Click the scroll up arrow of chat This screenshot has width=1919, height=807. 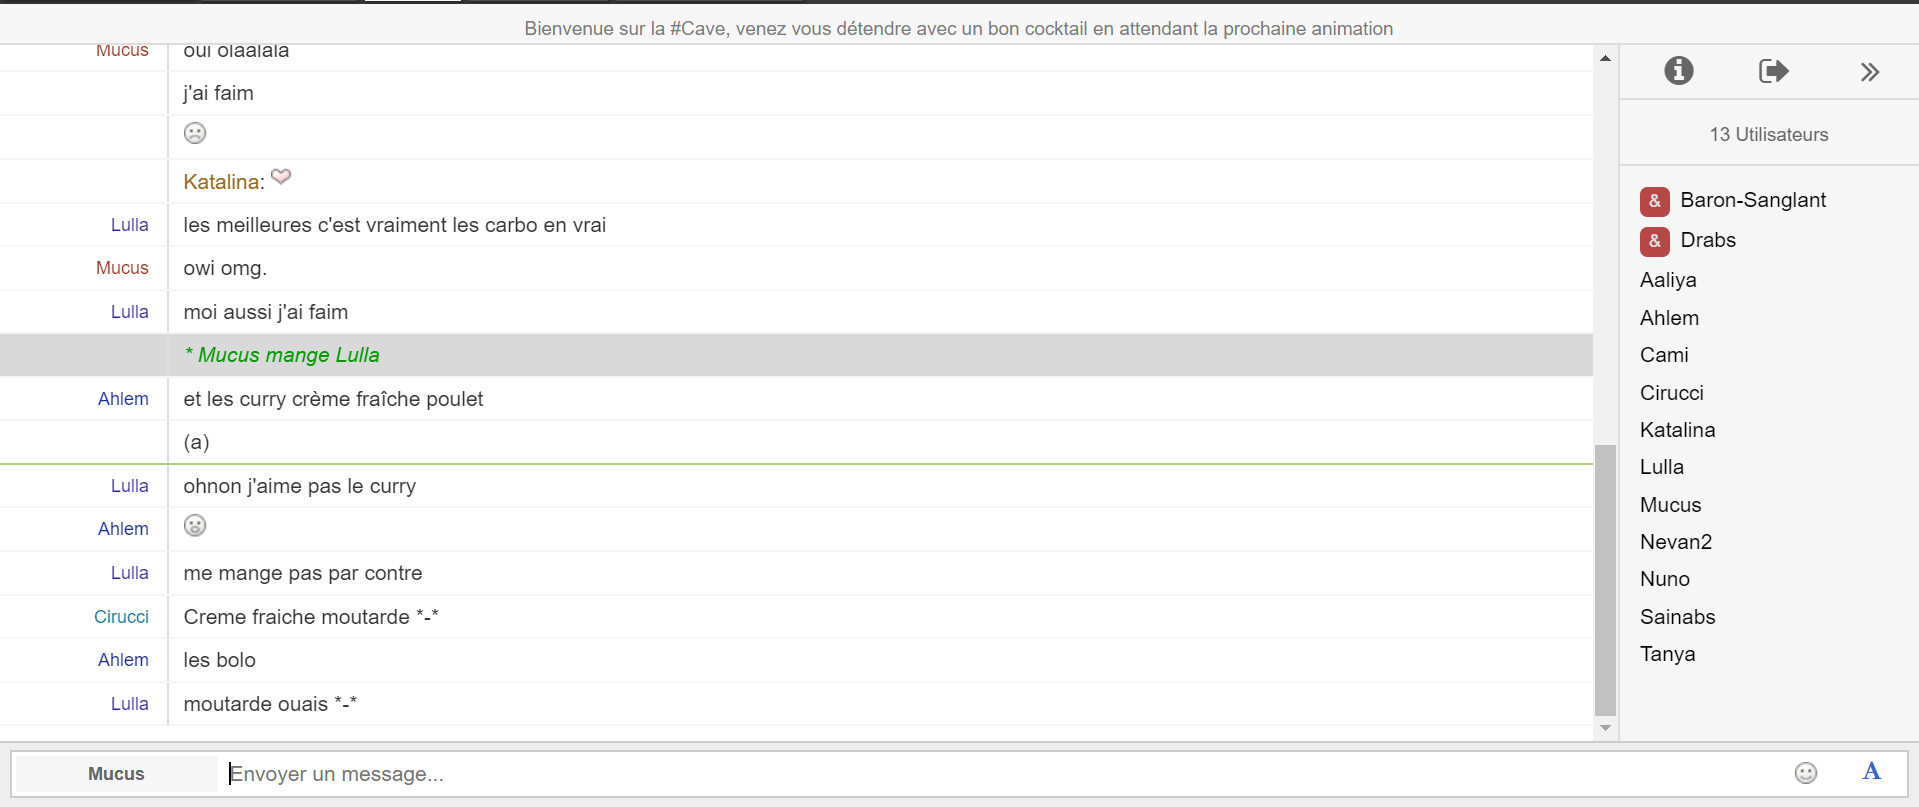point(1605,59)
